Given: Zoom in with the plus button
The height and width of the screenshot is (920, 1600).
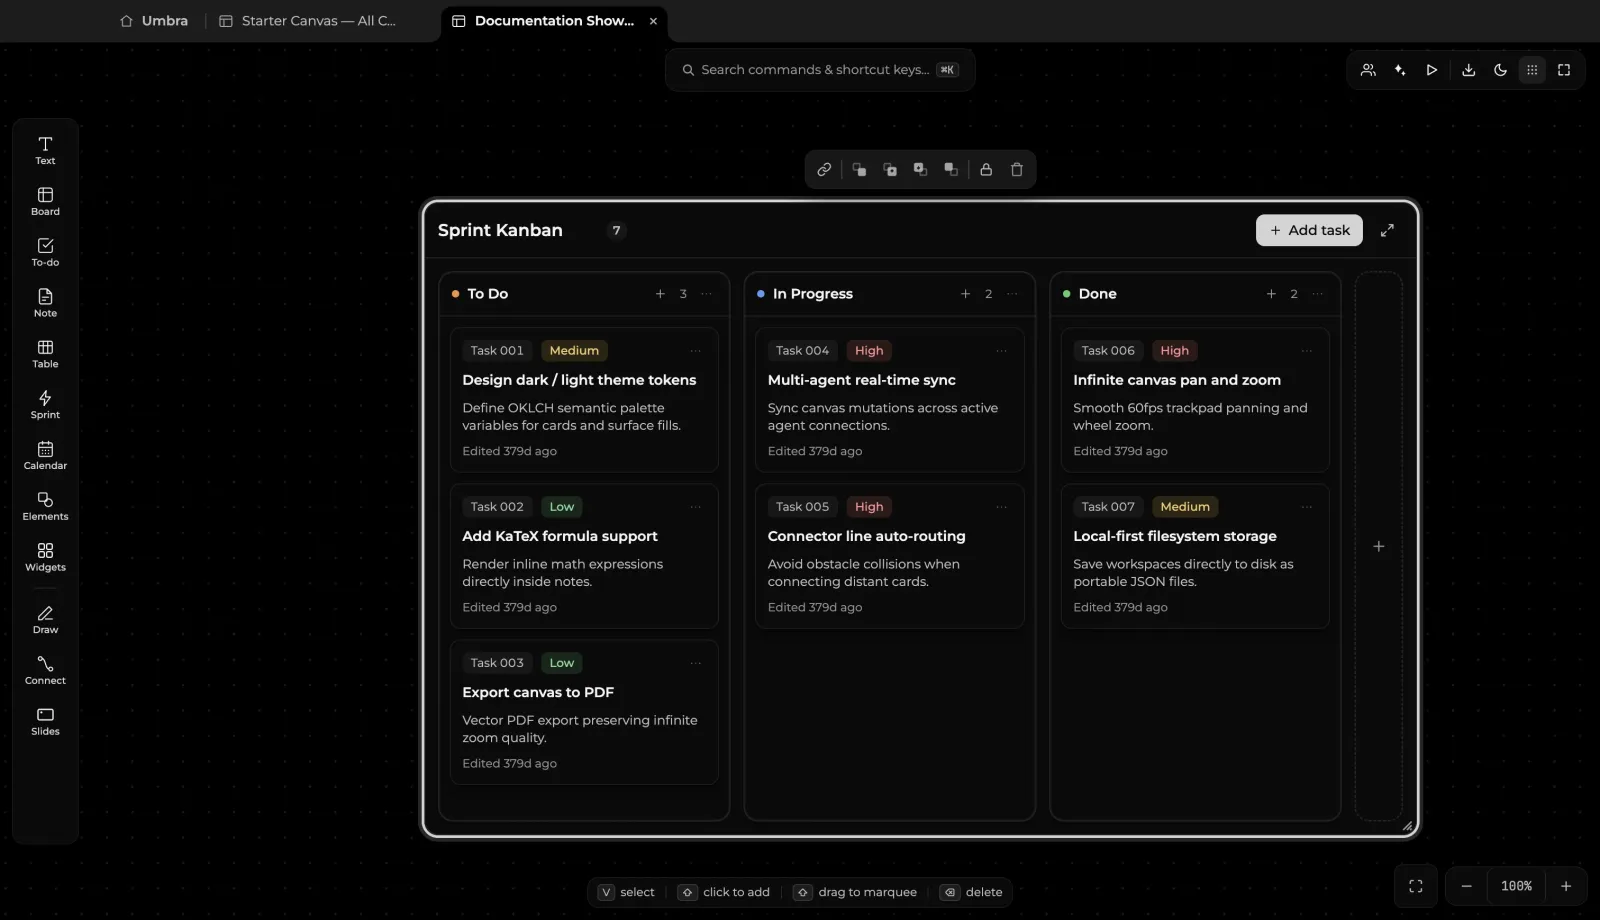Looking at the screenshot, I should coord(1566,886).
